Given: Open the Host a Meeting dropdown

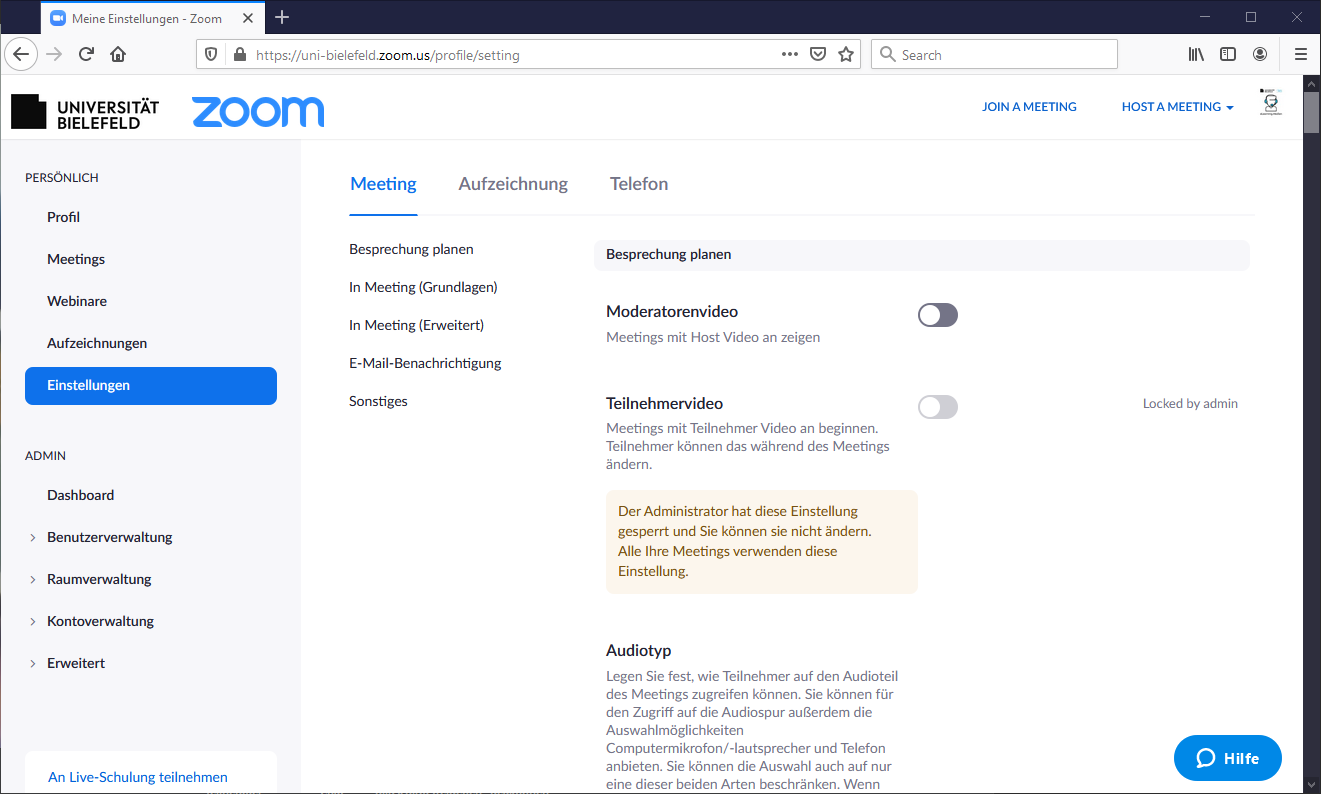Looking at the screenshot, I should (x=1177, y=107).
